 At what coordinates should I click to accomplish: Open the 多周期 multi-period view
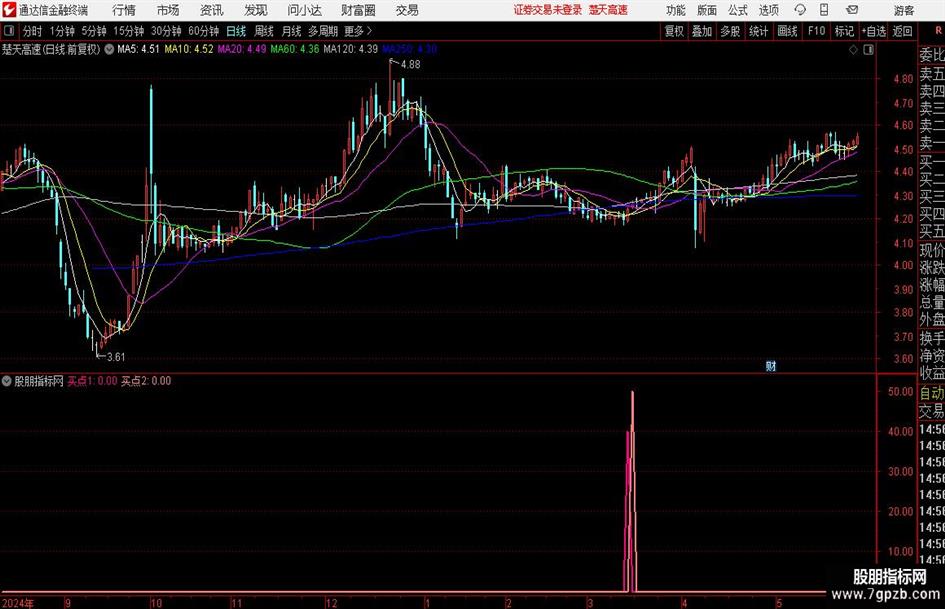point(323,31)
